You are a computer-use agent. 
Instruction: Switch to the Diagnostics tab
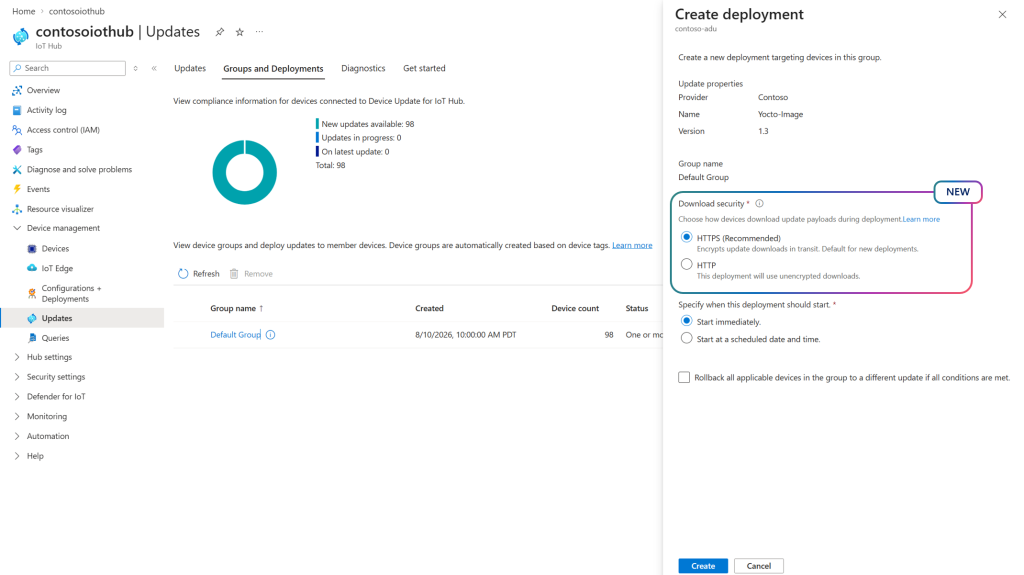[363, 68]
